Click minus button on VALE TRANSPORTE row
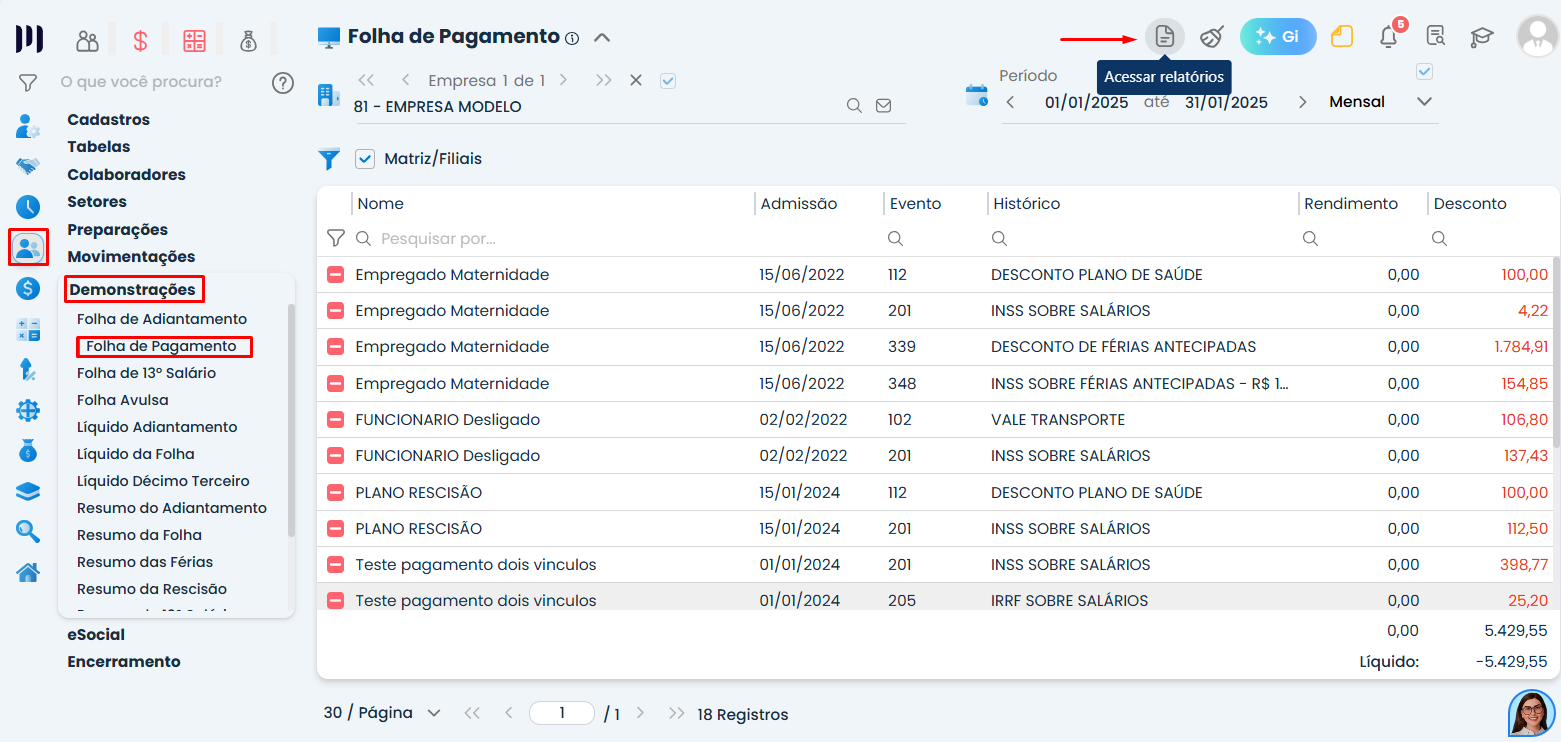 pos(335,420)
